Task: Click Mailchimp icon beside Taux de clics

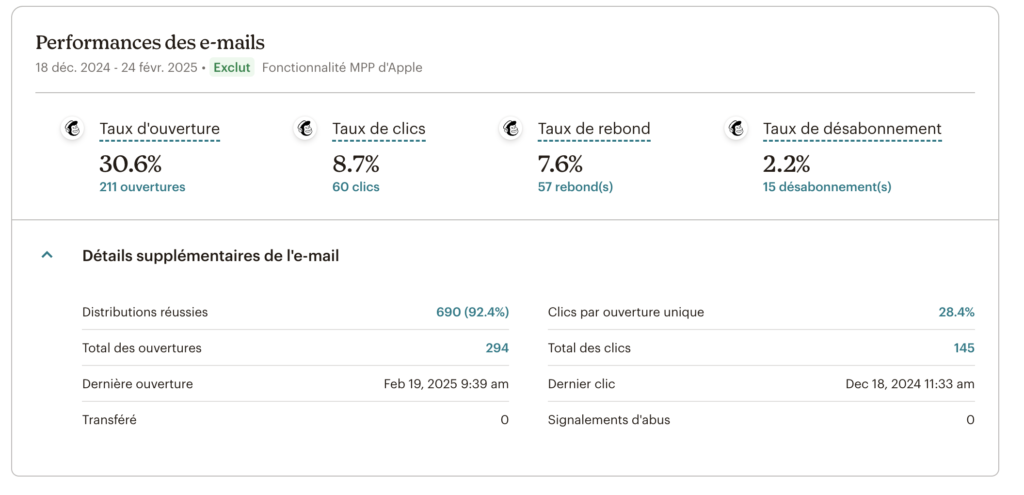Action: [305, 129]
